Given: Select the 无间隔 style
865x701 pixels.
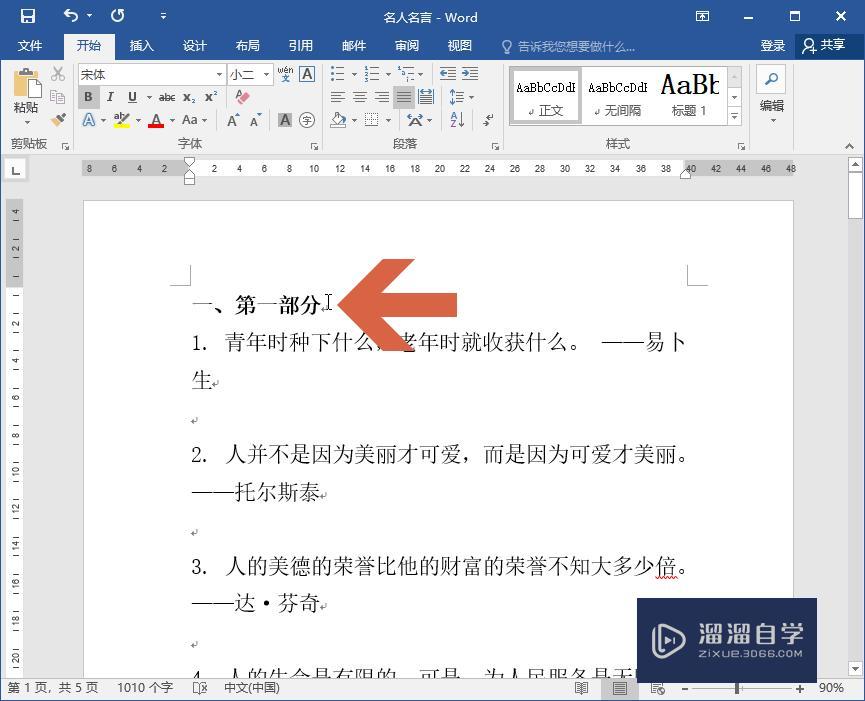Looking at the screenshot, I should pyautogui.click(x=617, y=96).
